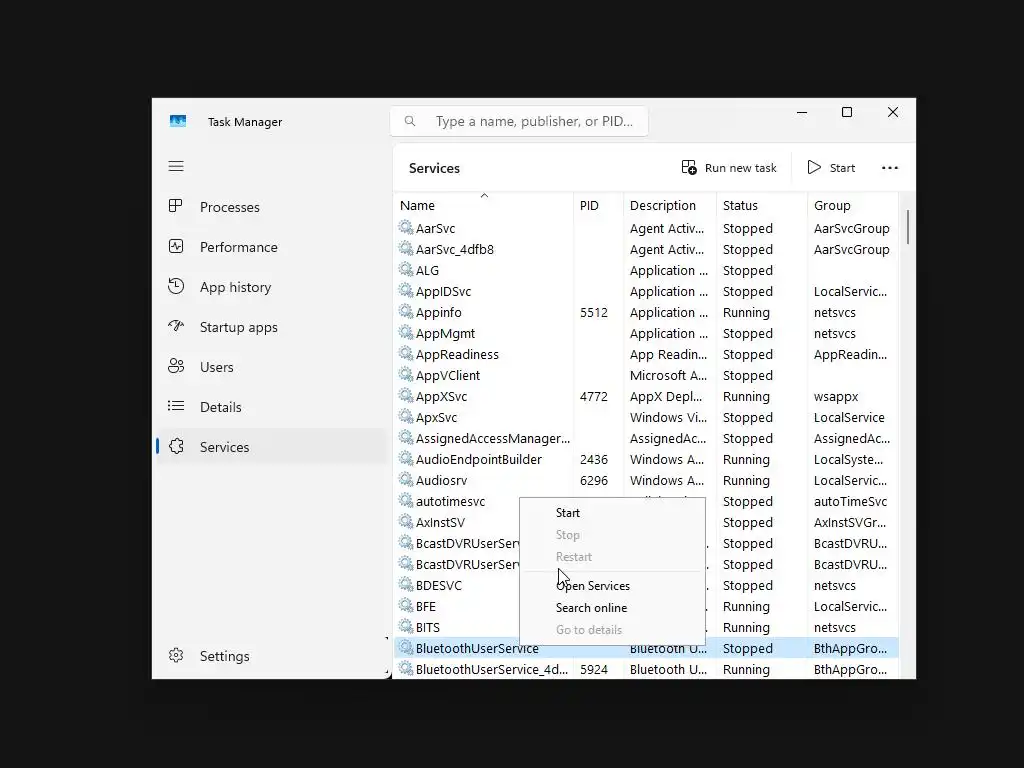Choose Restart in the context menu
The width and height of the screenshot is (1024, 768).
(x=612, y=557)
